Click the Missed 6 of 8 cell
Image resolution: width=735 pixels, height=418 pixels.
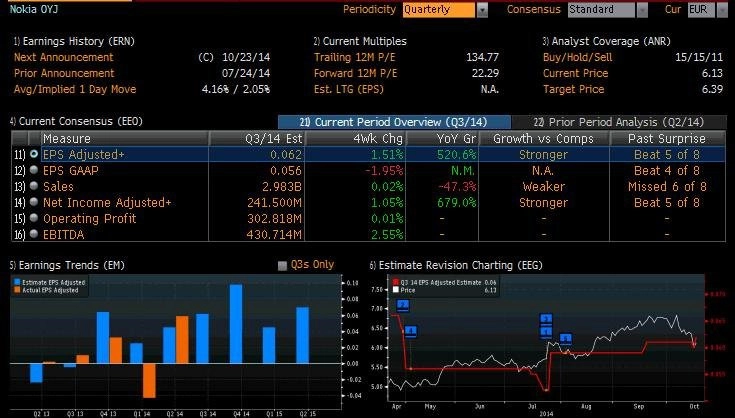667,187
